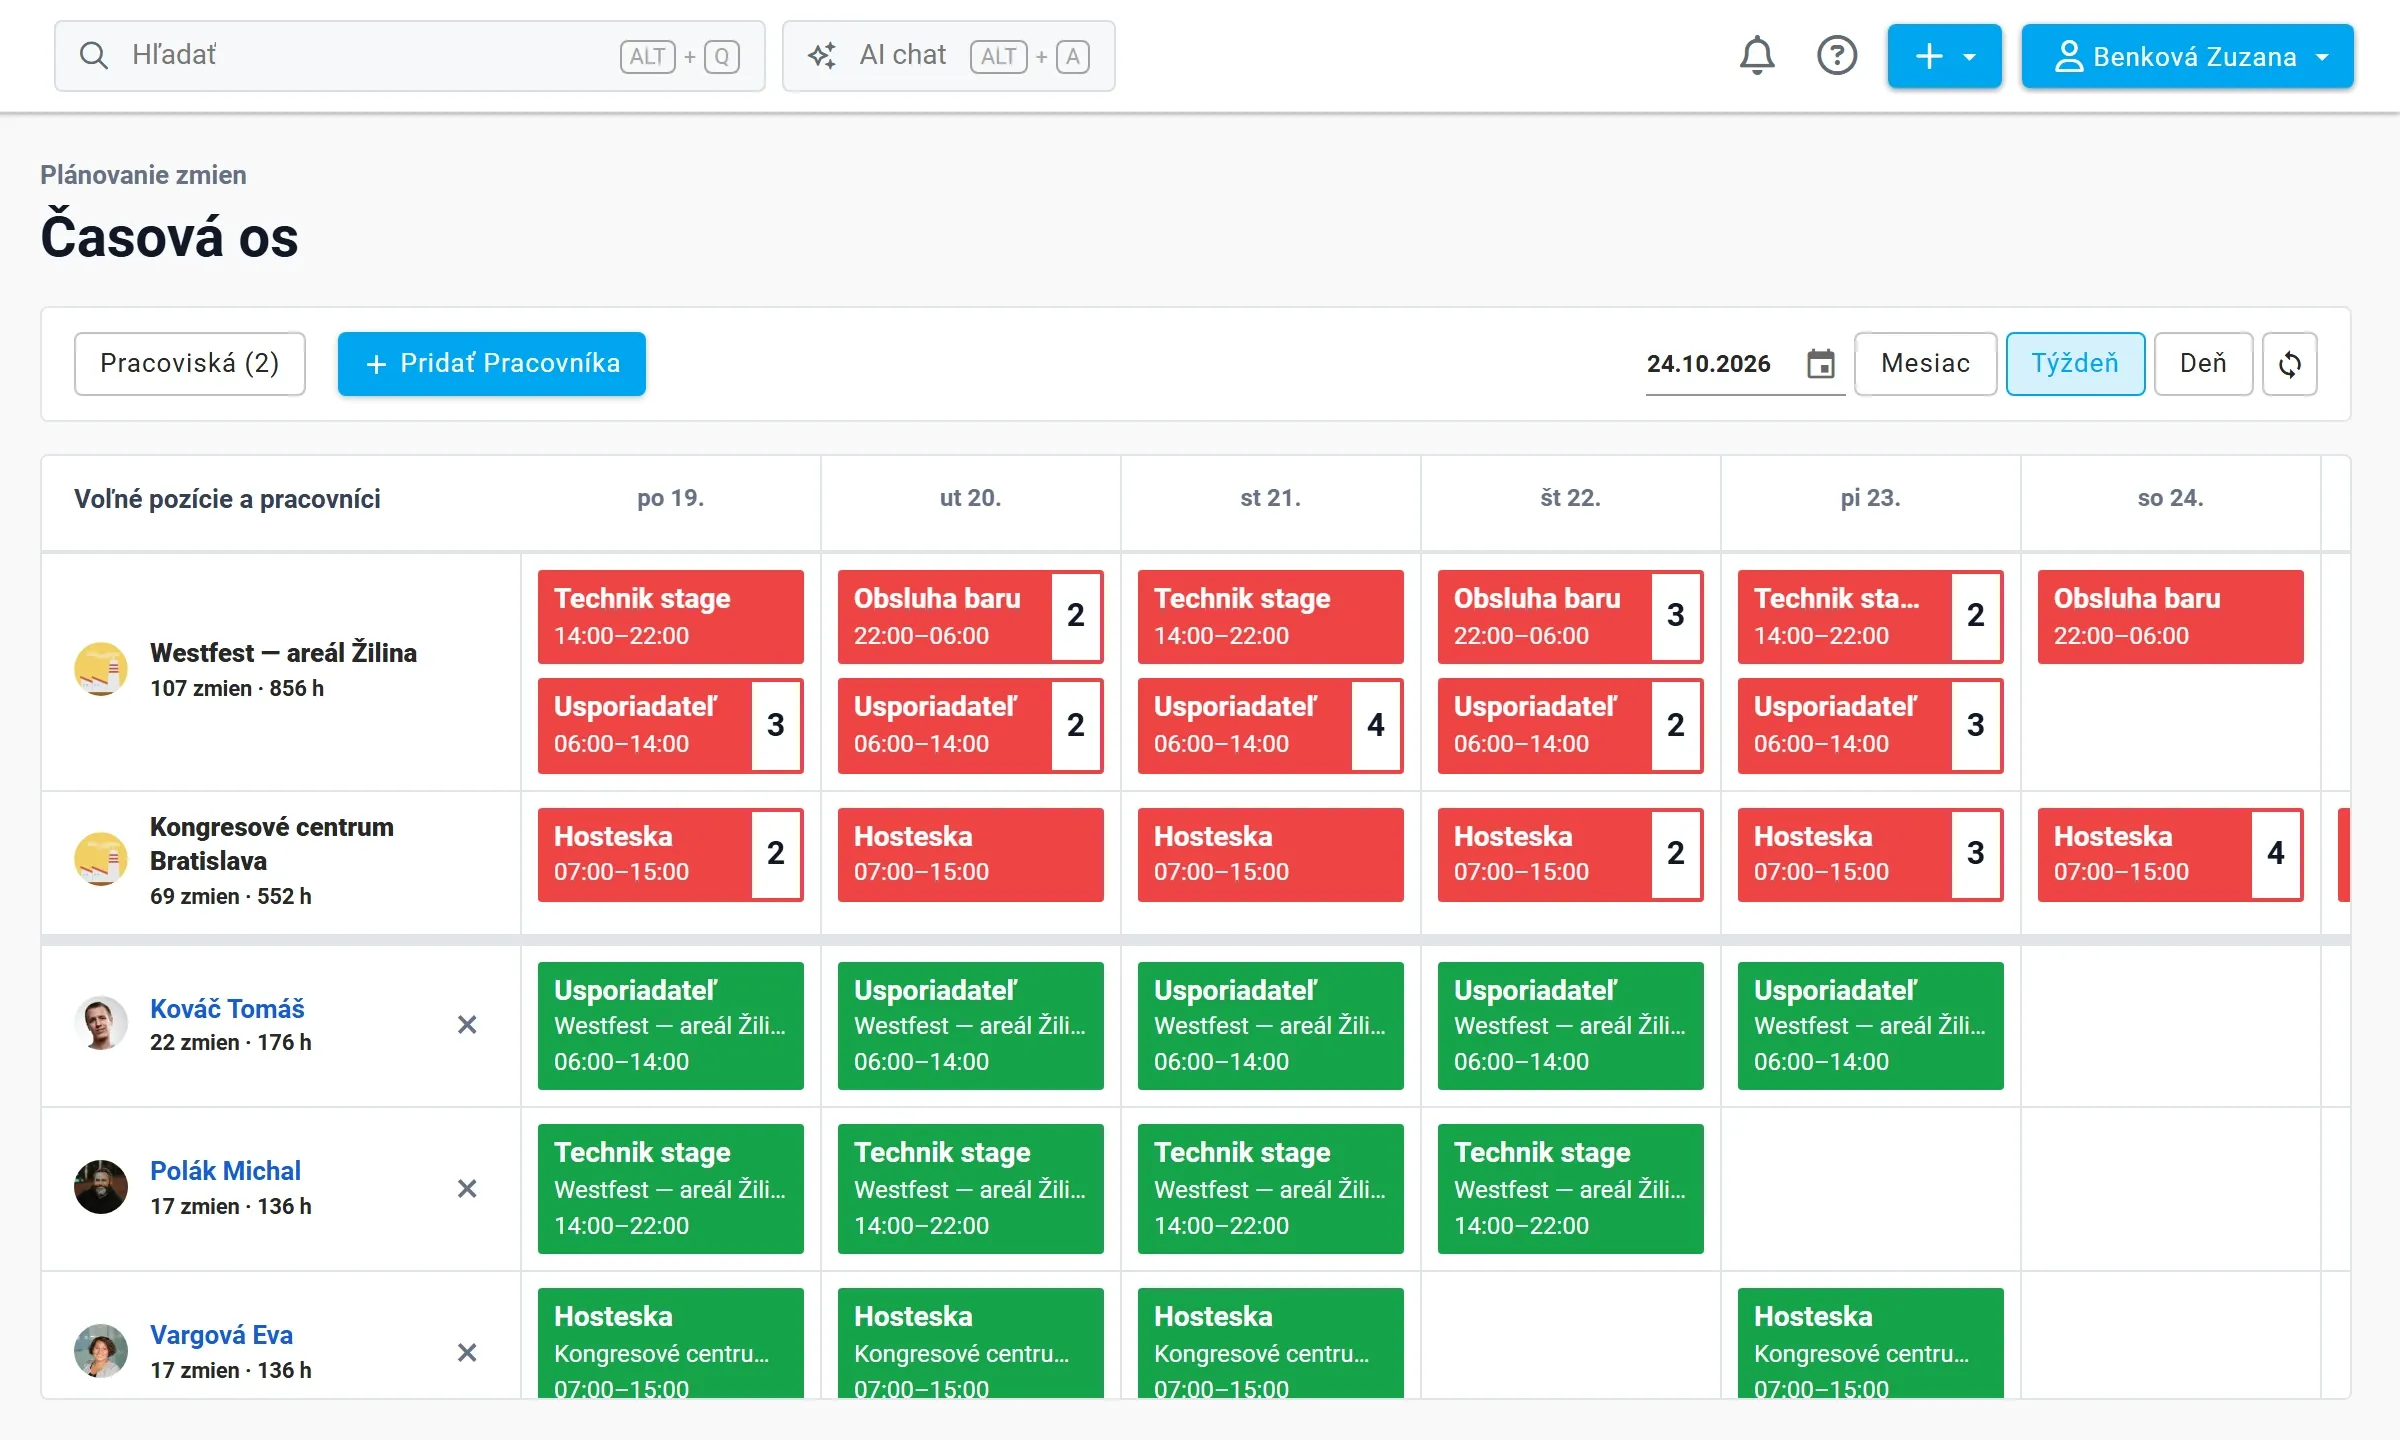The width and height of the screenshot is (2400, 1440).
Task: Remove Polák Michal row with X
Action: coord(467,1189)
